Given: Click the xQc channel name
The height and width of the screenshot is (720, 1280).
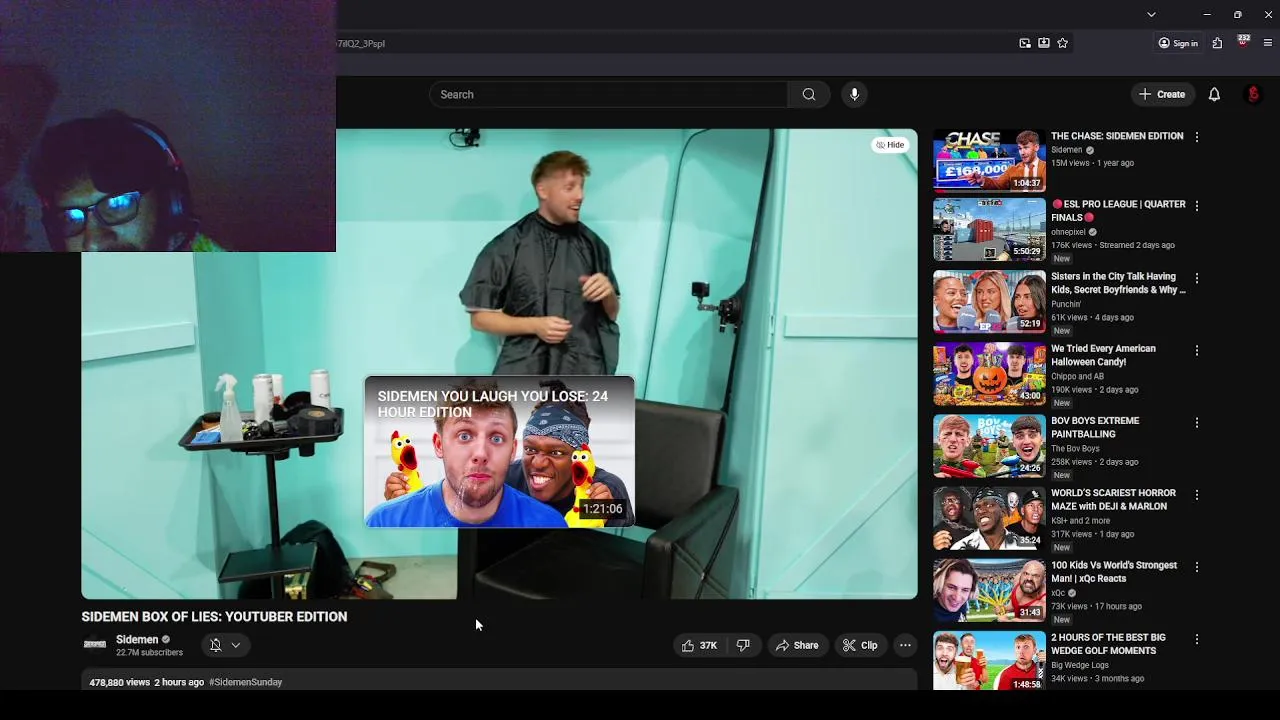Looking at the screenshot, I should coord(1058,593).
